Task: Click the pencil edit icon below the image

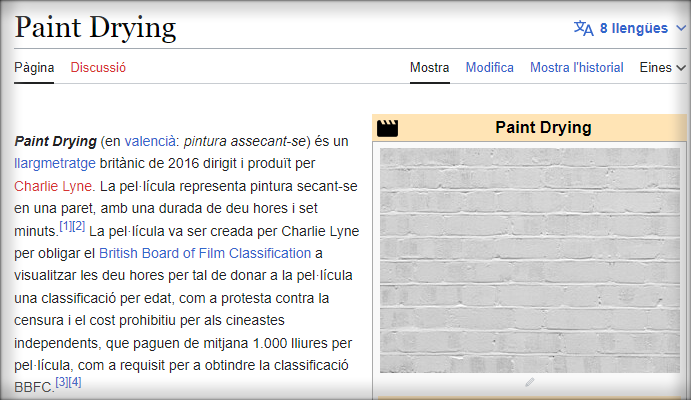Action: pos(530,381)
